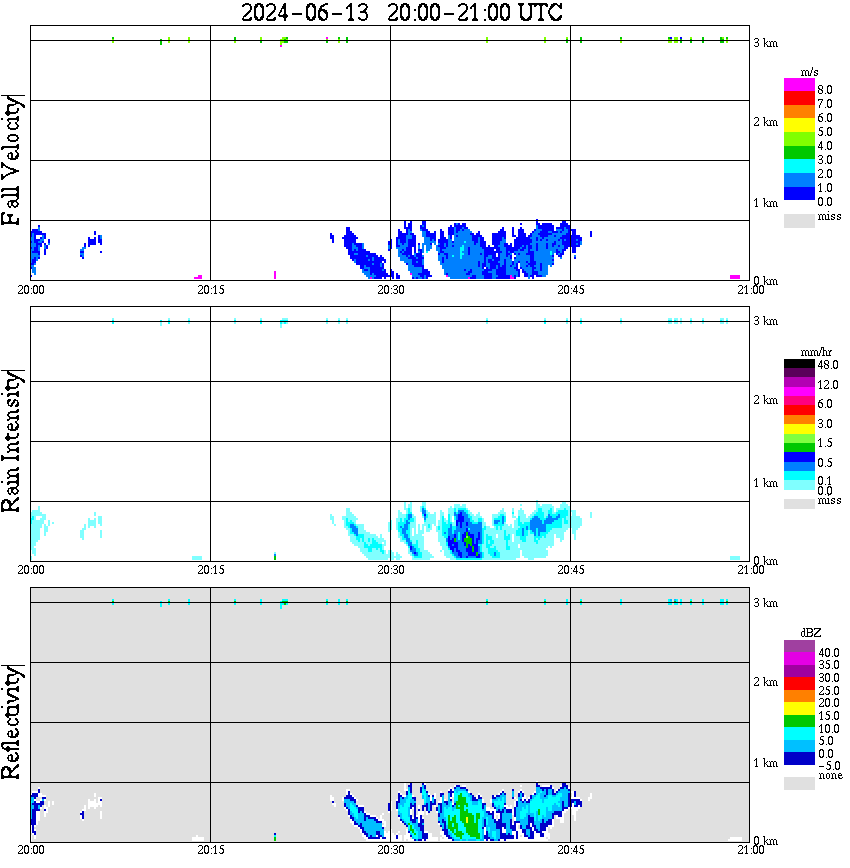Click 20:45 tick under Rain Intensity plot

571,570
